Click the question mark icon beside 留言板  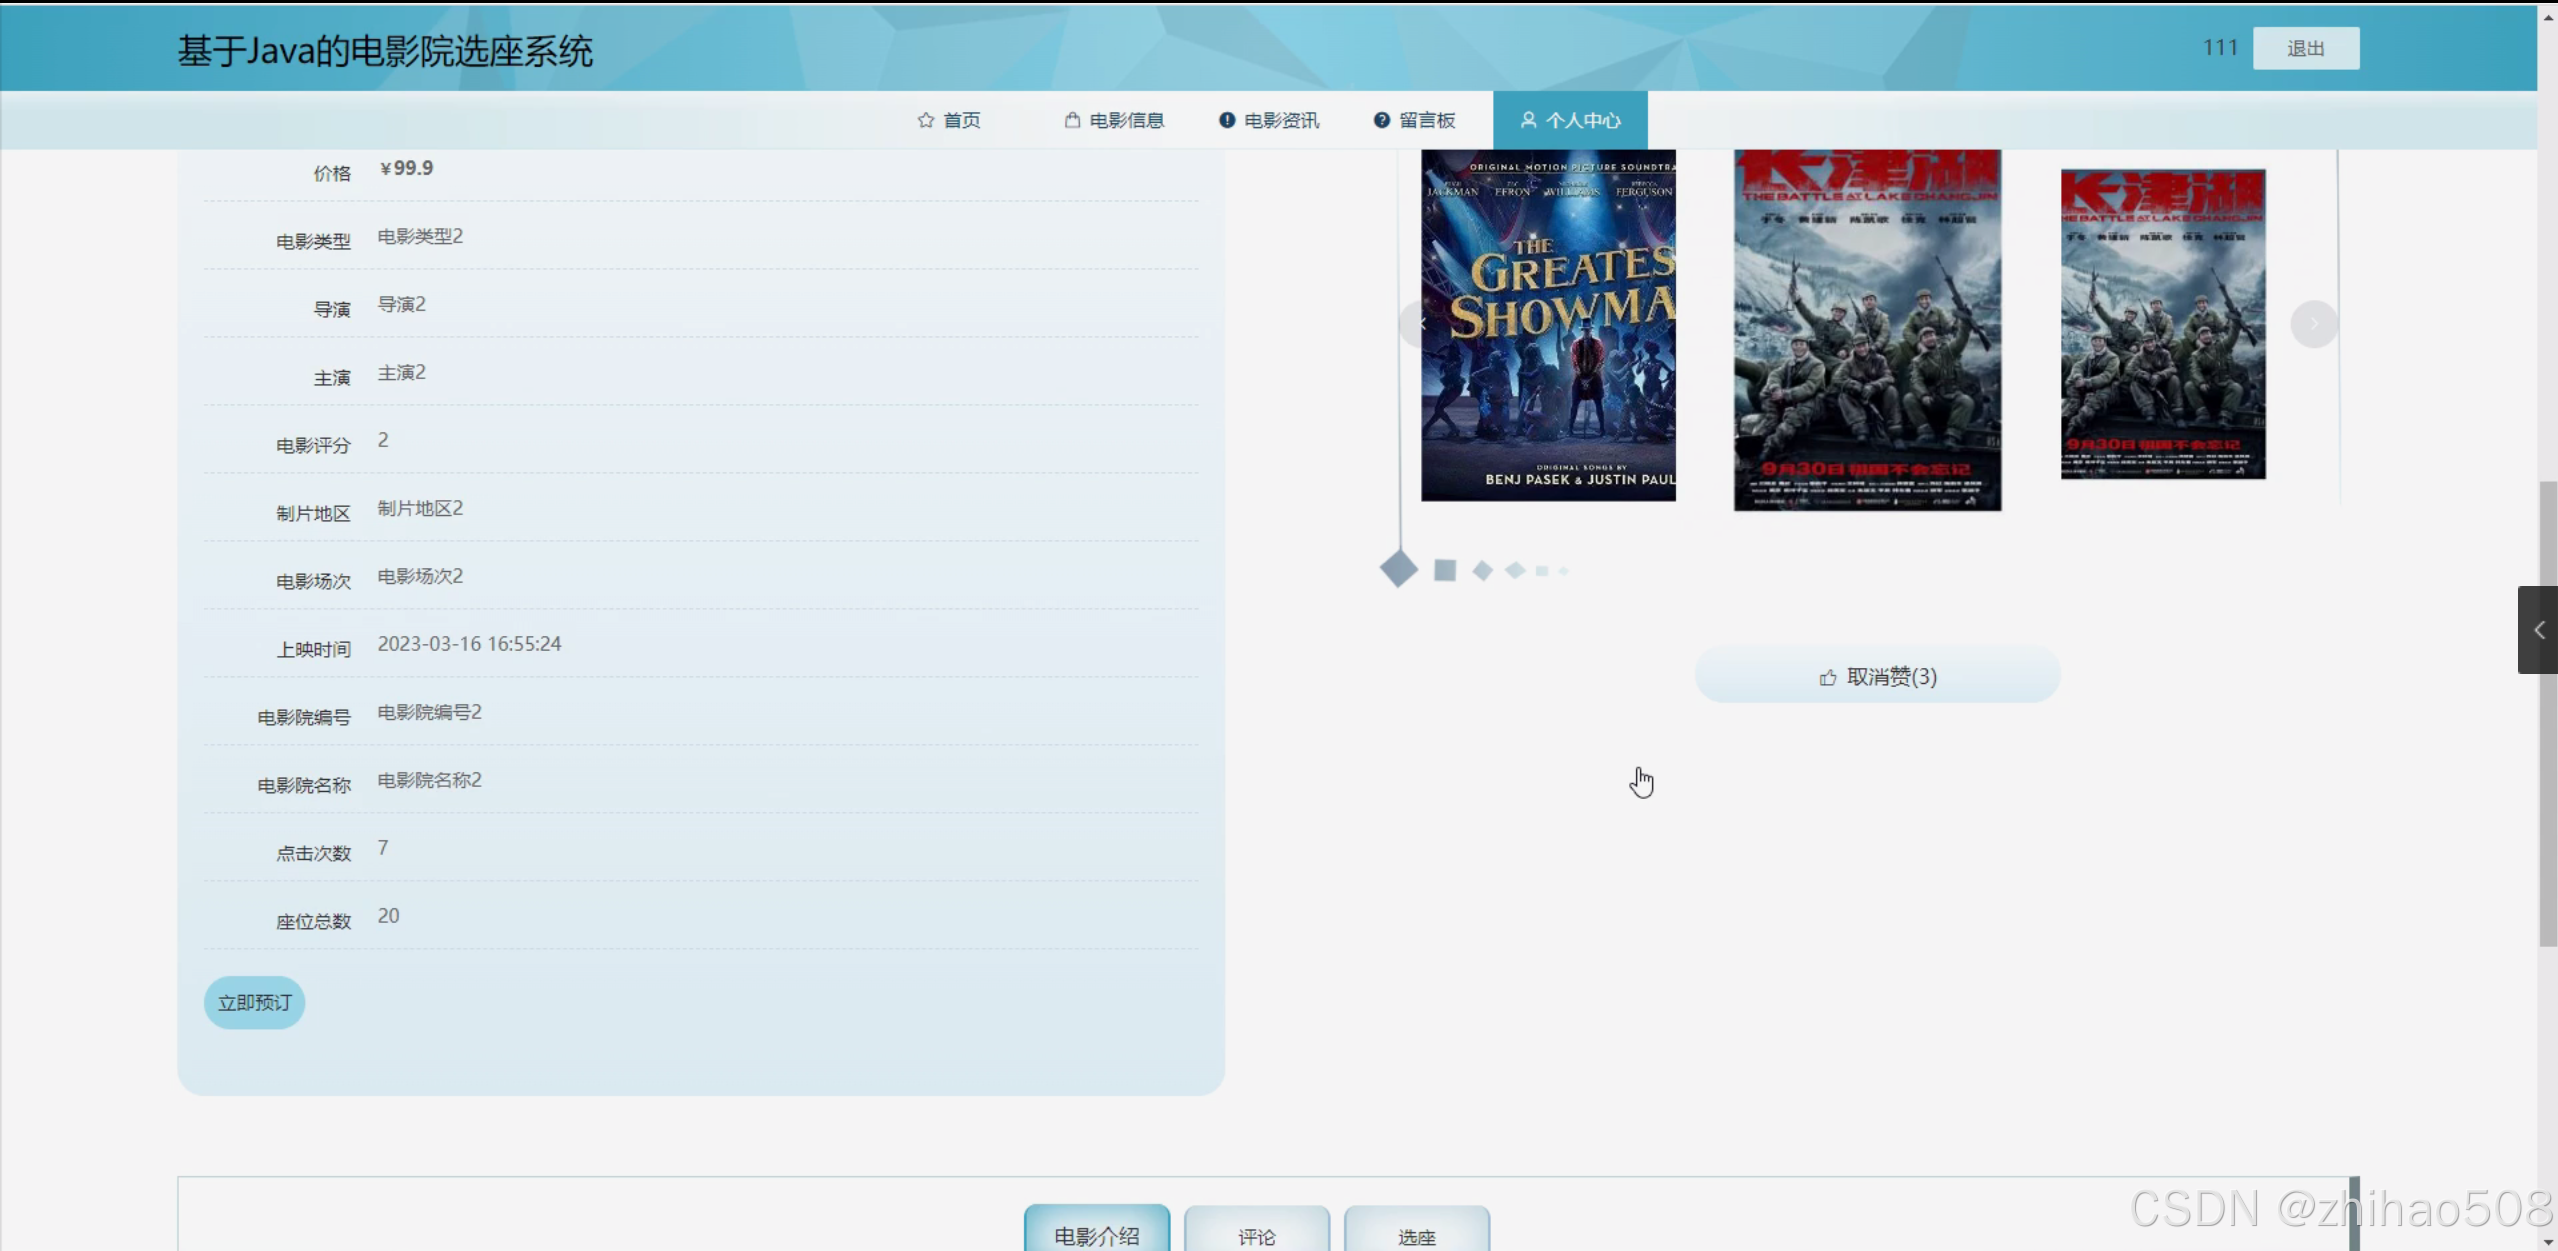[1381, 120]
